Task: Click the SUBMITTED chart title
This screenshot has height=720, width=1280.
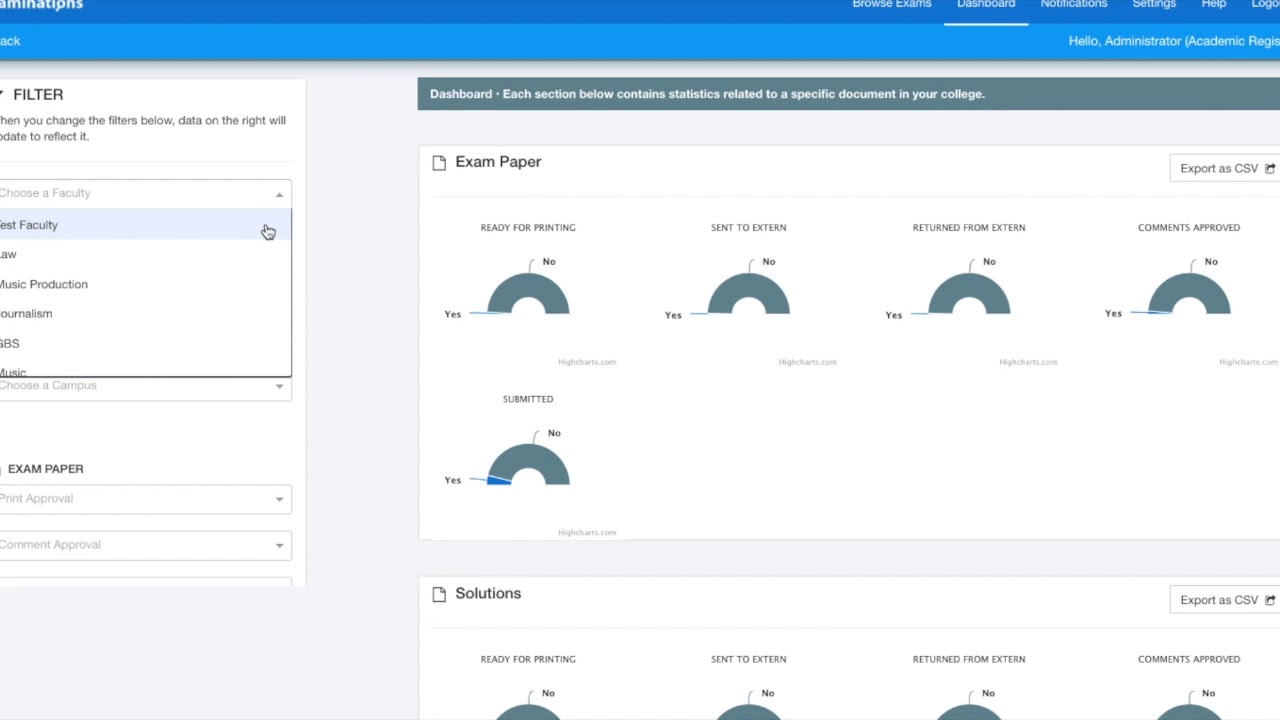Action: click(x=528, y=399)
